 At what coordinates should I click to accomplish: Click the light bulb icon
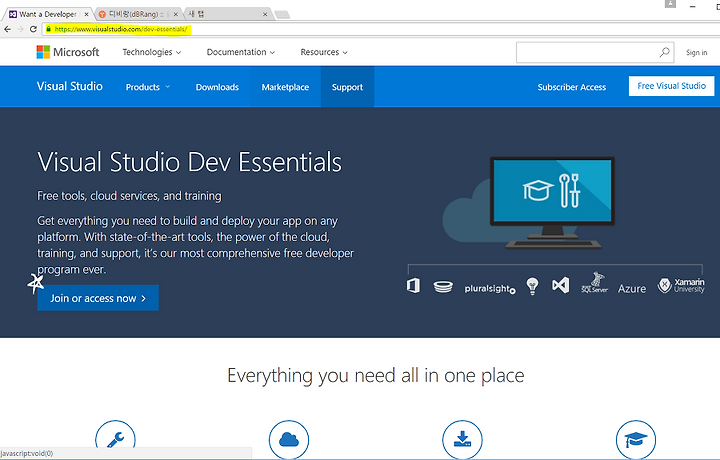(x=532, y=286)
